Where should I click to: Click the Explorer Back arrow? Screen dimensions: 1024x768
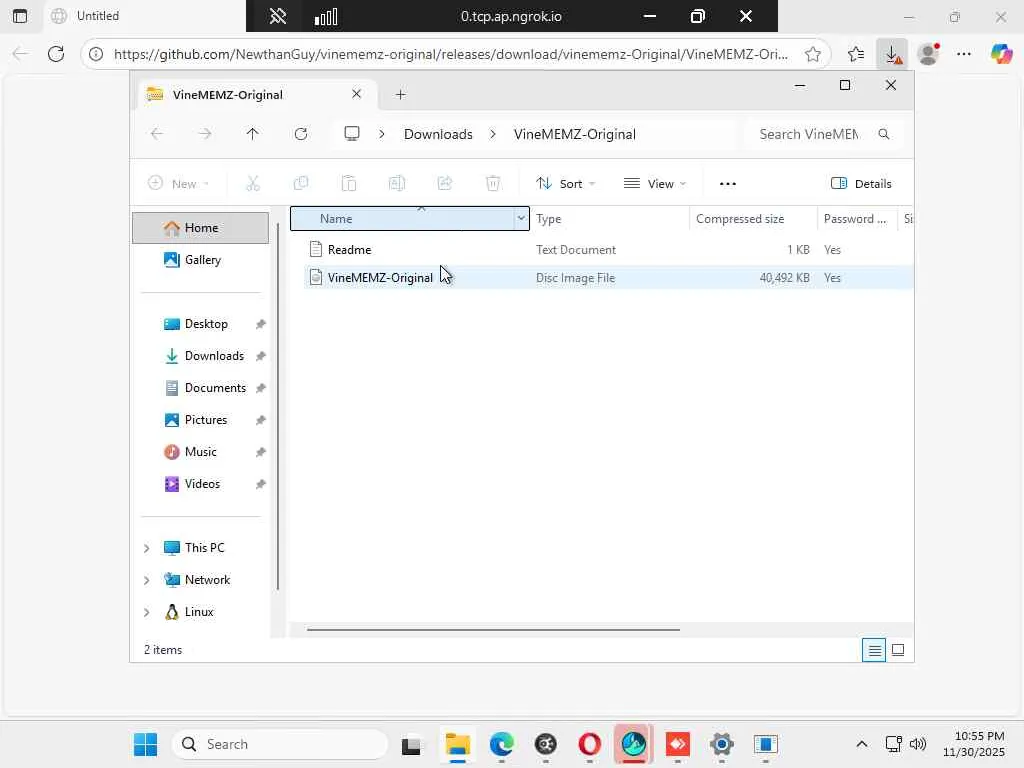pyautogui.click(x=157, y=134)
